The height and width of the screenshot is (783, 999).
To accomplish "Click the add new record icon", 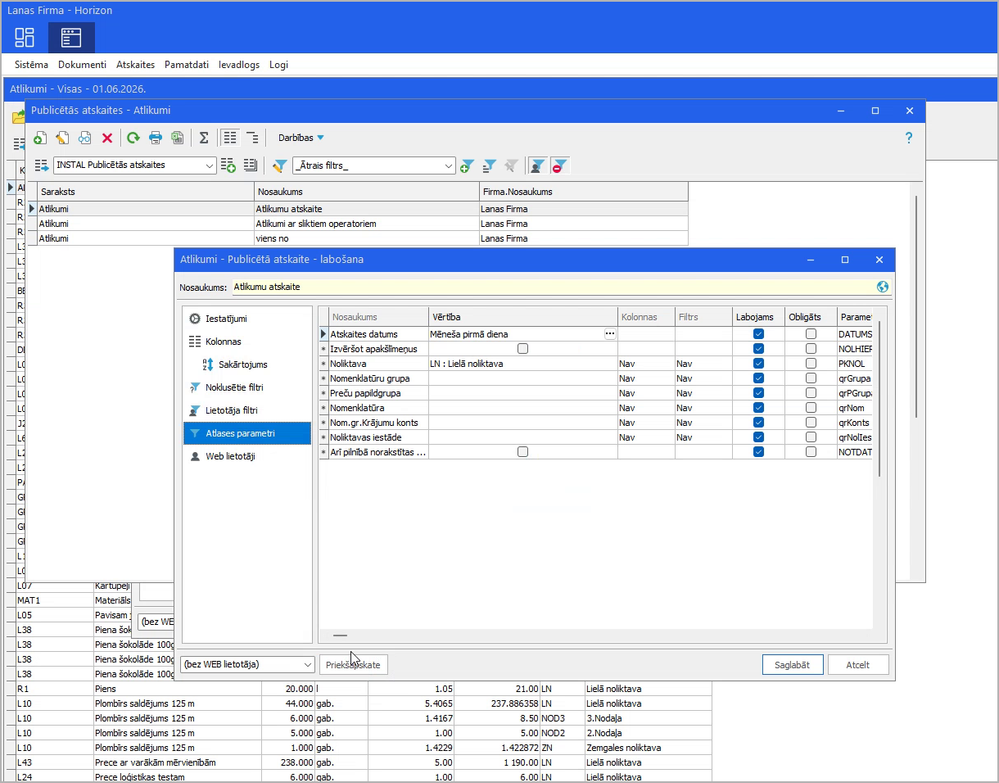I will click(40, 138).
